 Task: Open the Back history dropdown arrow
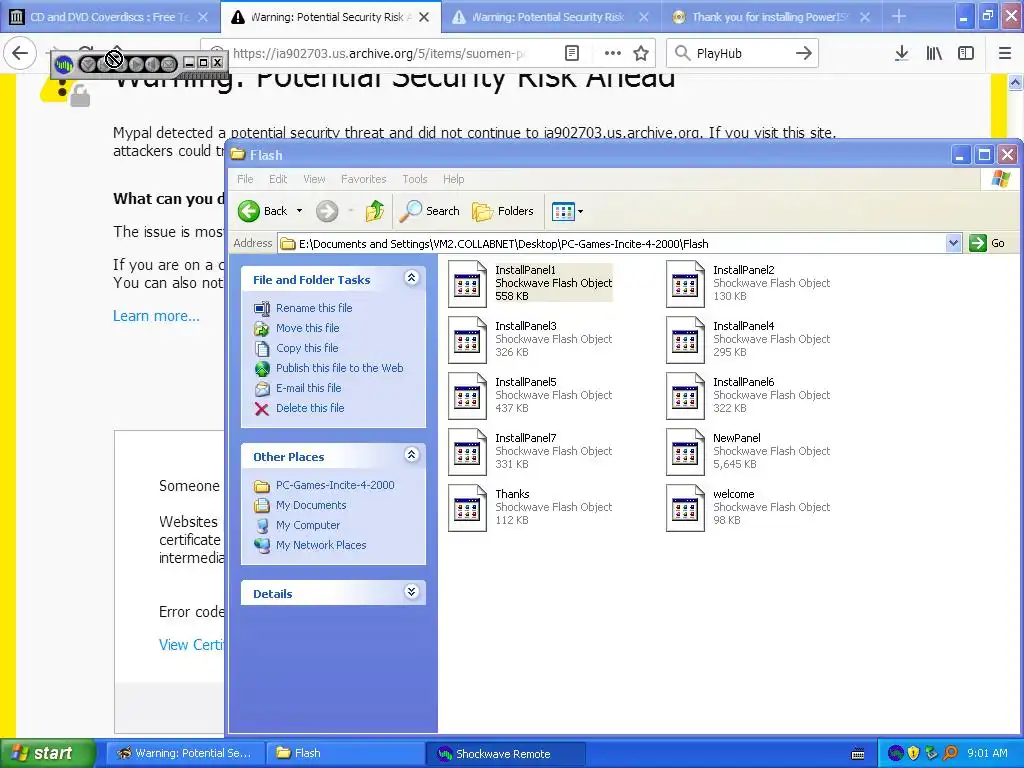coord(299,211)
